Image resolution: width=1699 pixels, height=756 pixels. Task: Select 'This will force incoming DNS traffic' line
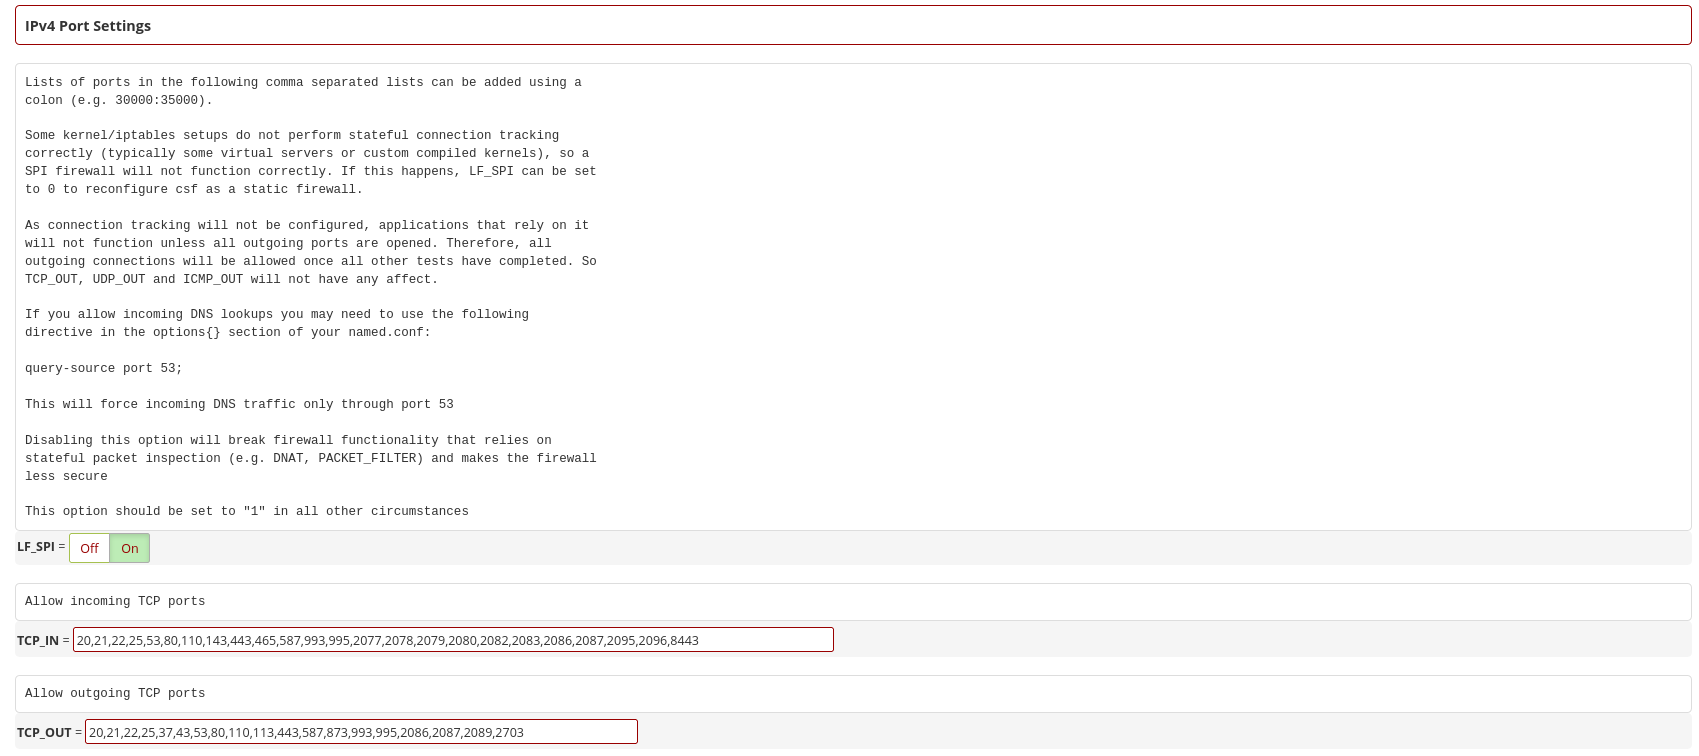point(239,405)
